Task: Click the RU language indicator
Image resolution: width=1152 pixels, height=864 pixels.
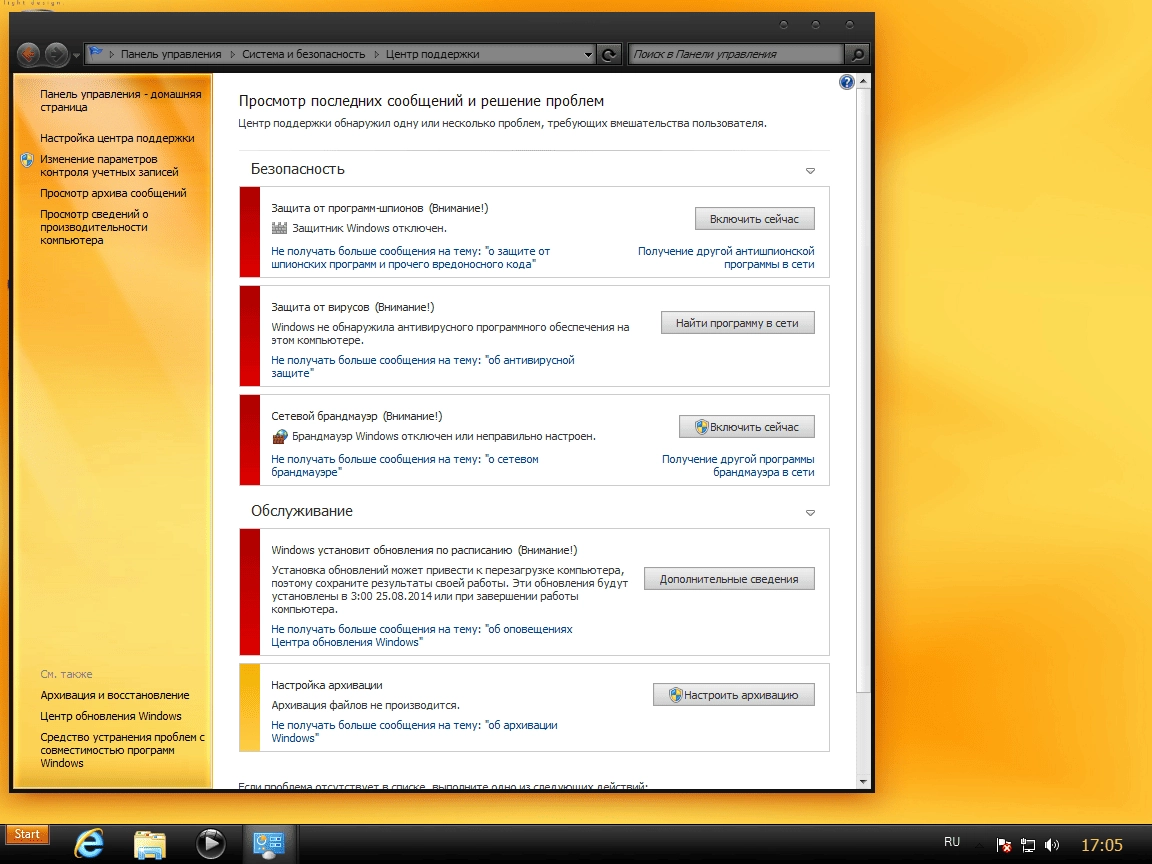Action: 952,842
